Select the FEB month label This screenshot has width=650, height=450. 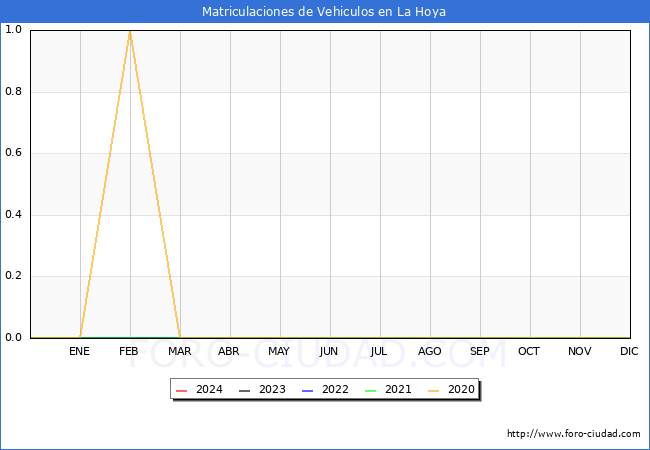coord(129,352)
